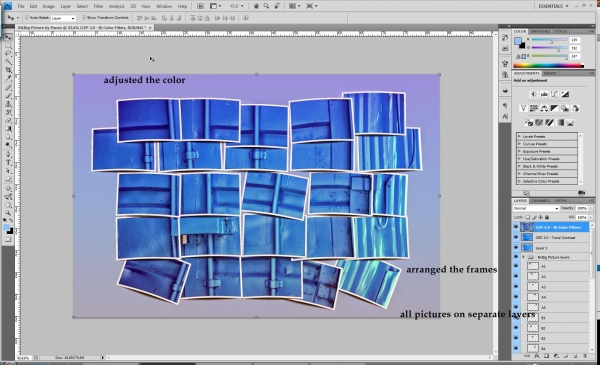600x365 pixels.
Task: Hide the CEP 3.0 Tonal Contrast layer
Action: [x=516, y=238]
